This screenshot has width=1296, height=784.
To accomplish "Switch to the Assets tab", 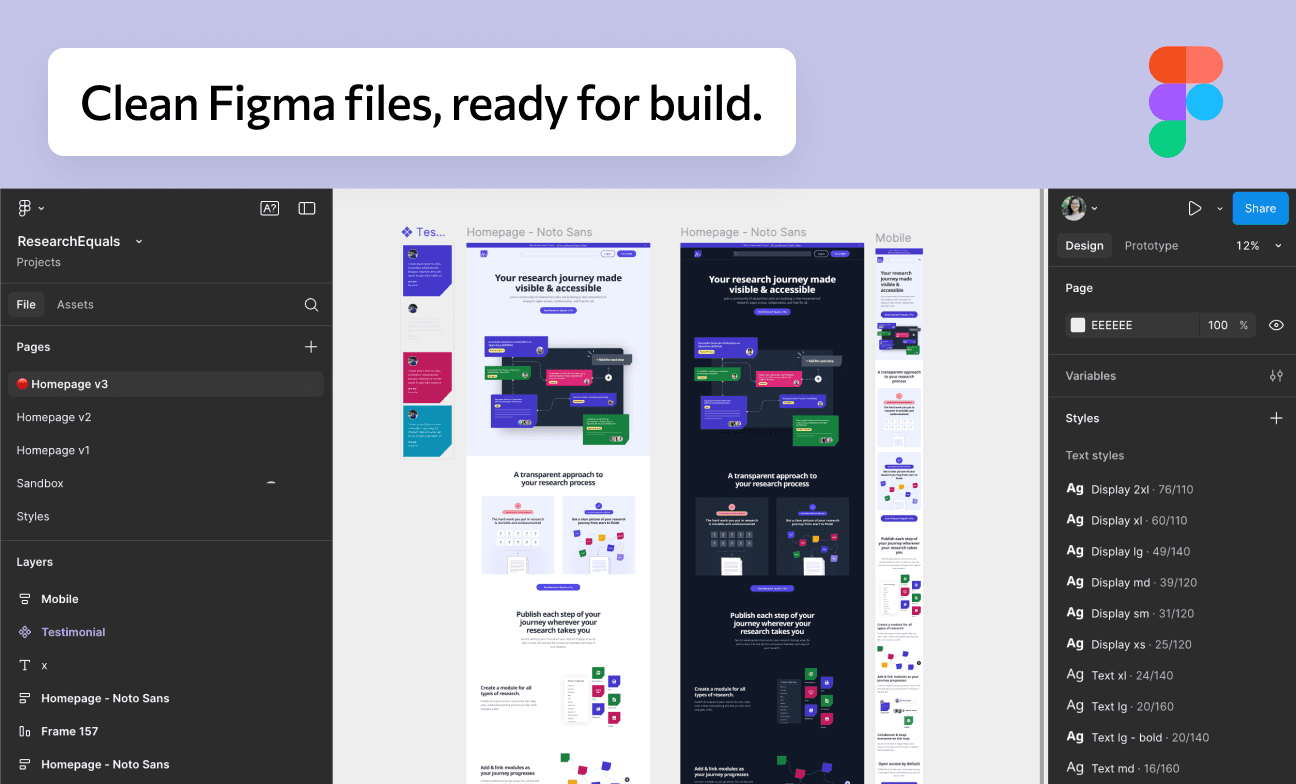I will [x=75, y=305].
